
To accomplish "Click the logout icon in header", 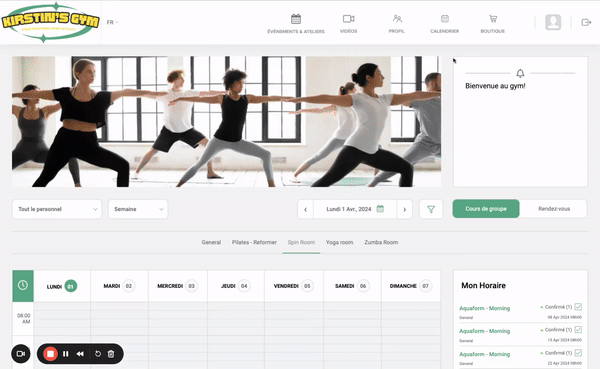I will point(586,23).
